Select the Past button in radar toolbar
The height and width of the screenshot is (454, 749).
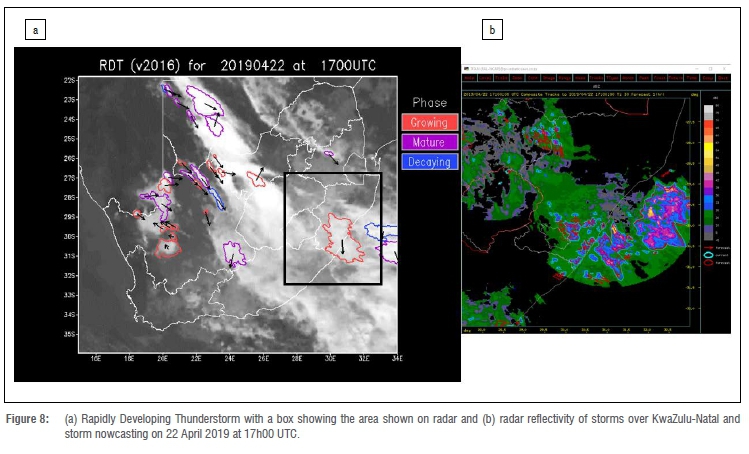point(644,77)
